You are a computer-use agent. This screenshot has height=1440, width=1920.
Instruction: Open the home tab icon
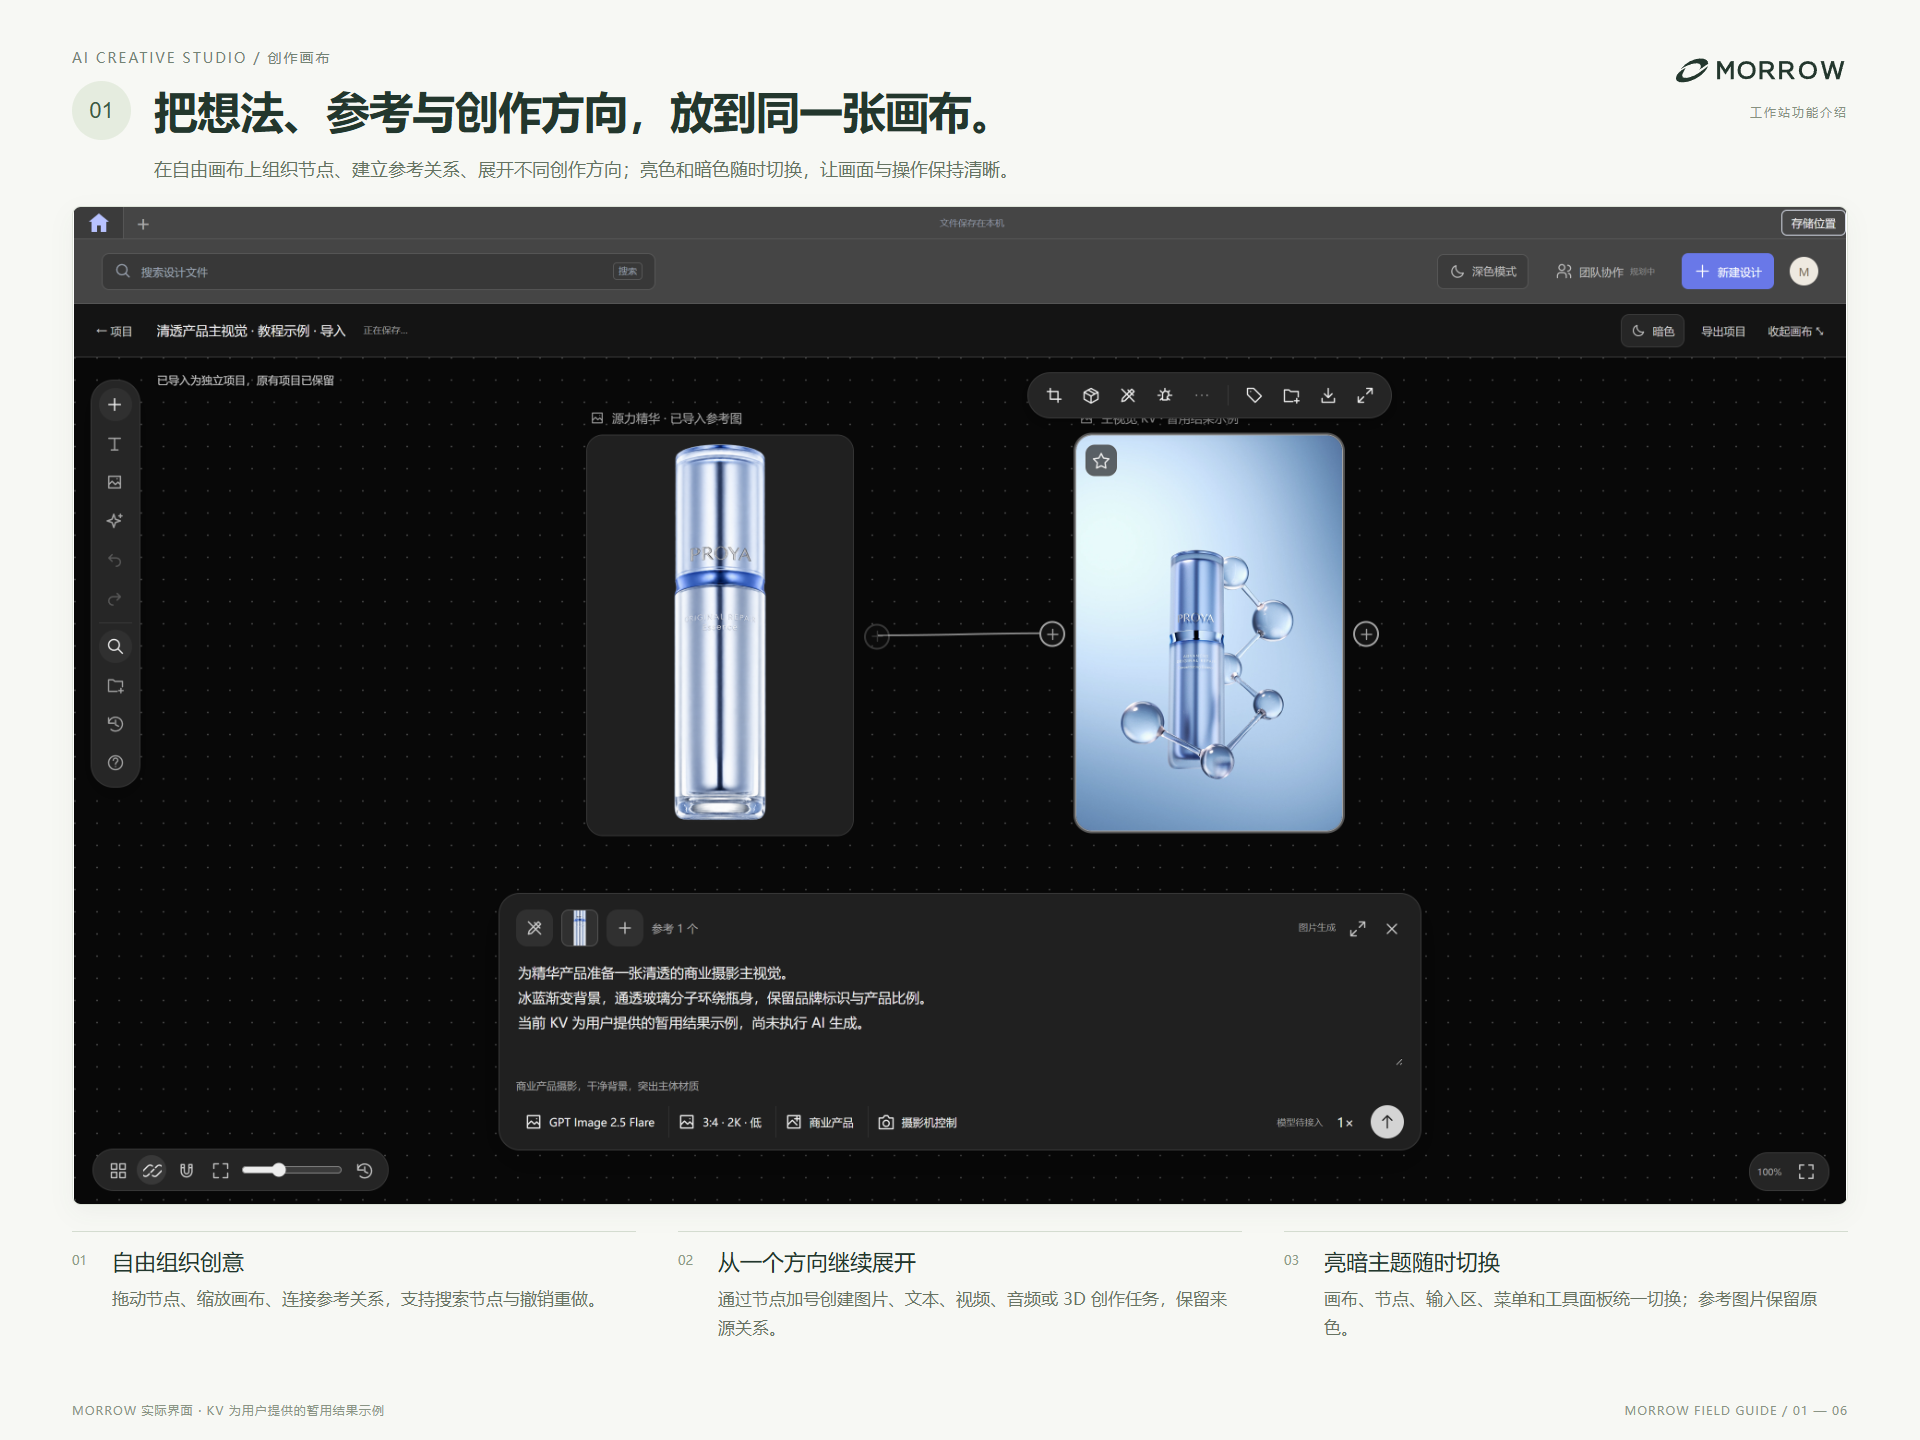point(99,223)
